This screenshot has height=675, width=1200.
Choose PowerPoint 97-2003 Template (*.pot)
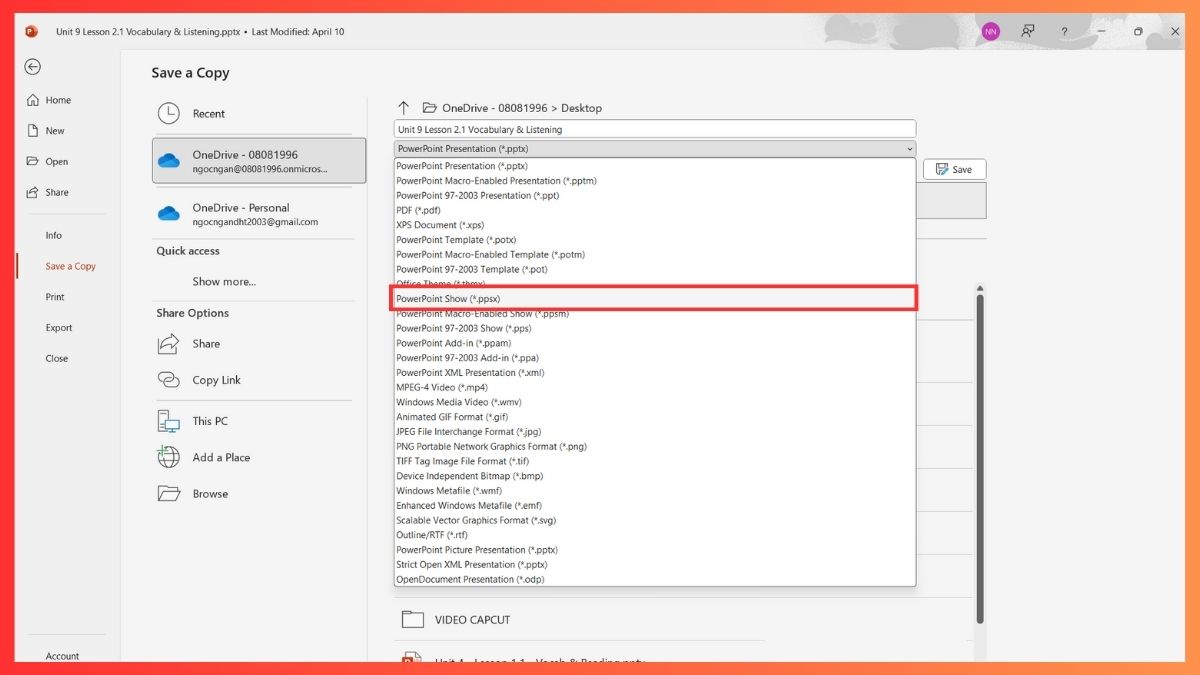(x=655, y=269)
